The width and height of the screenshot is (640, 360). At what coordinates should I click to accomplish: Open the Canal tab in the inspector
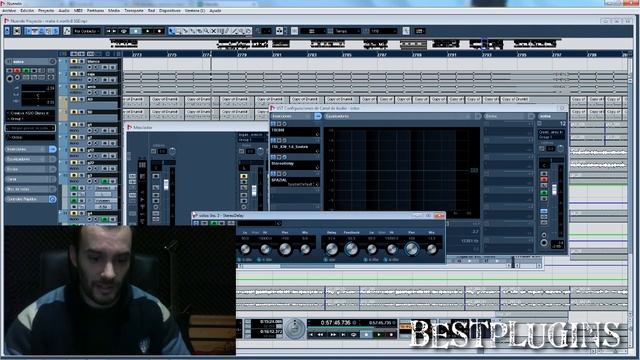pyautogui.click(x=31, y=179)
